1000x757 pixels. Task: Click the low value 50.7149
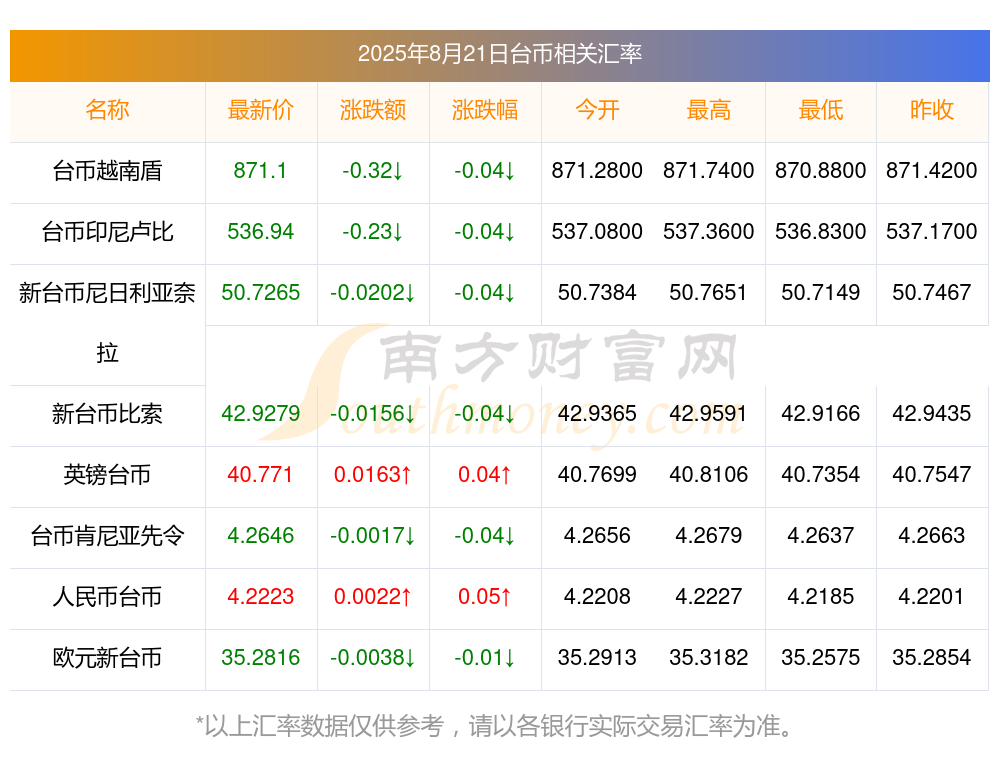point(821,293)
